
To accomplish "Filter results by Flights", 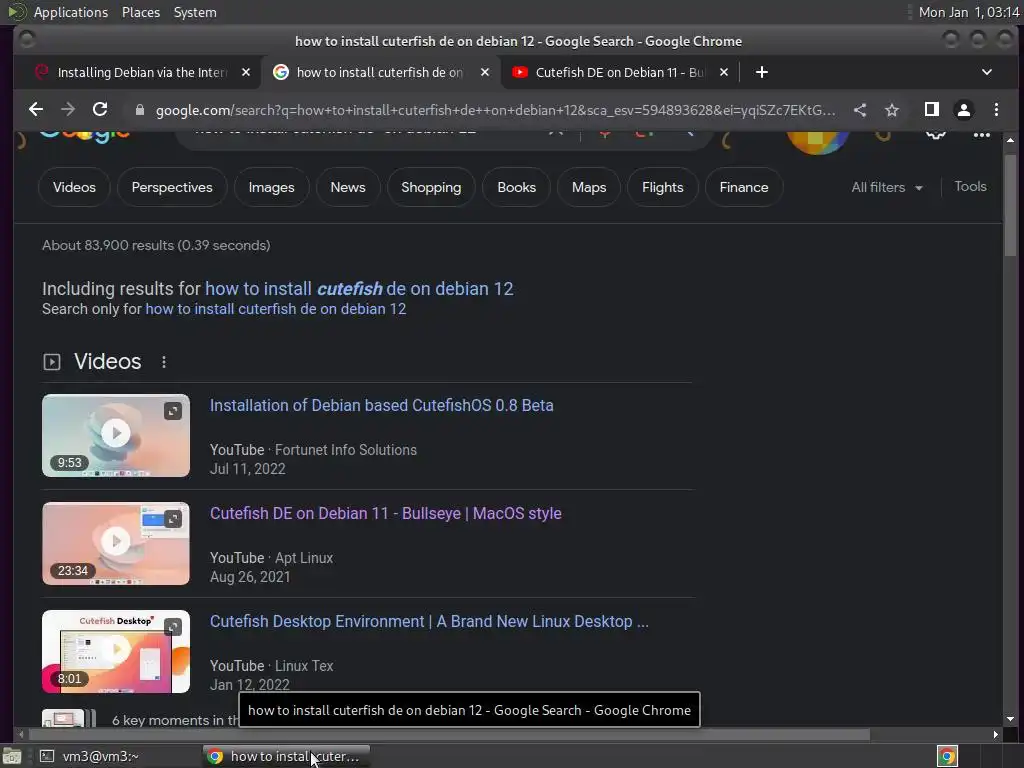I will (663, 187).
